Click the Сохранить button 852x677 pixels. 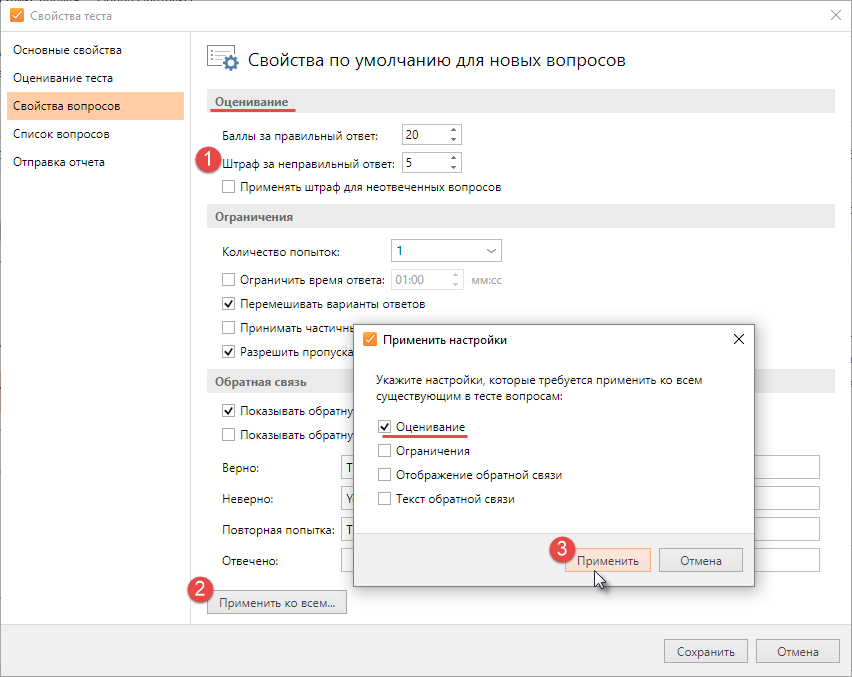[705, 651]
